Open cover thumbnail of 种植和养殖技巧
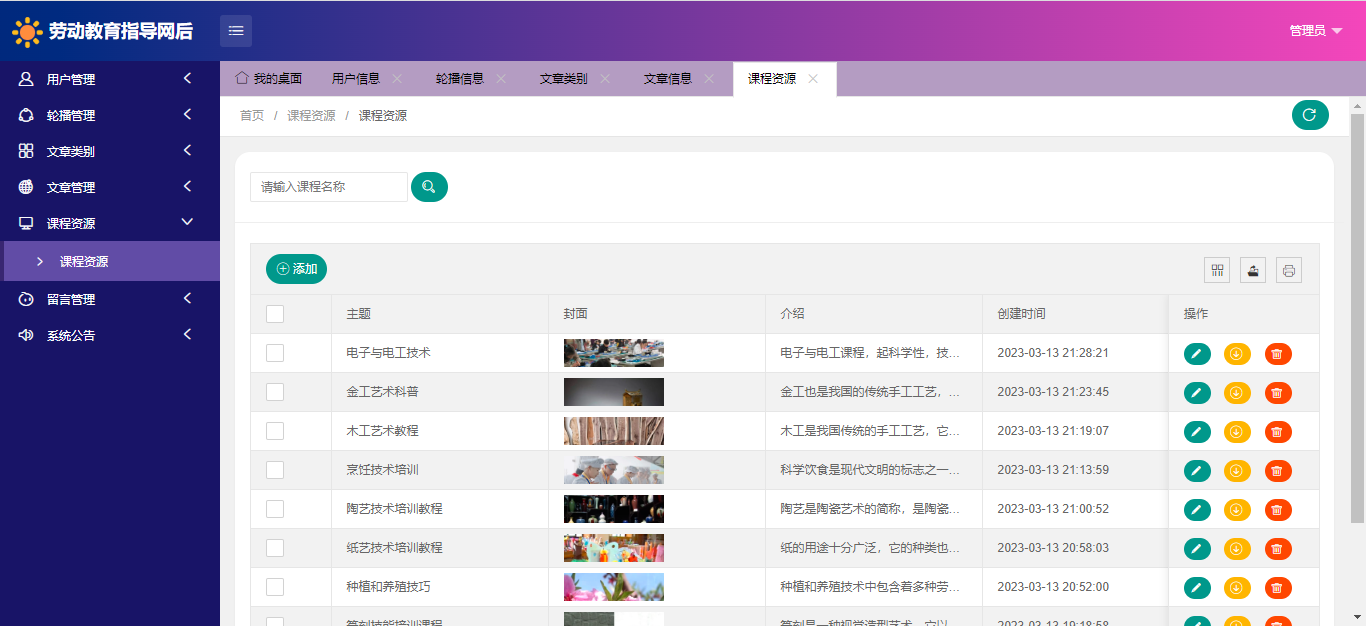 [x=614, y=587]
